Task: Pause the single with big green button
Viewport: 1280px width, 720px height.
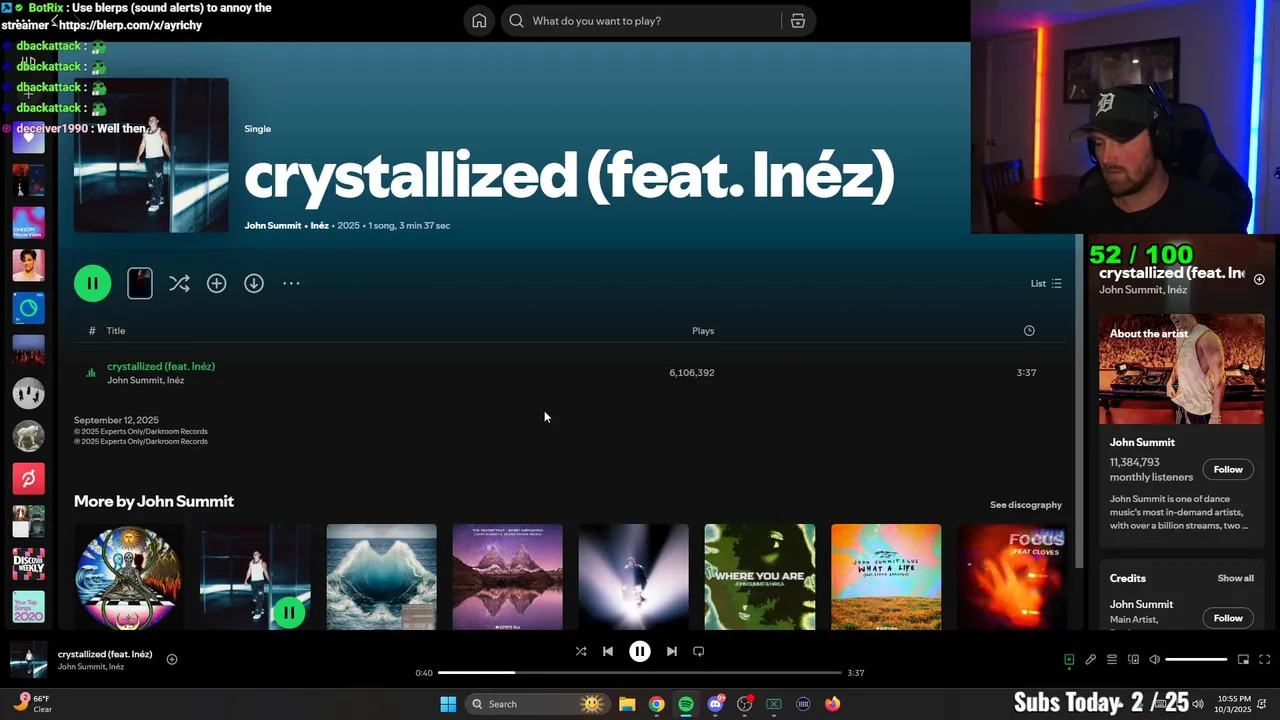Action: point(92,283)
